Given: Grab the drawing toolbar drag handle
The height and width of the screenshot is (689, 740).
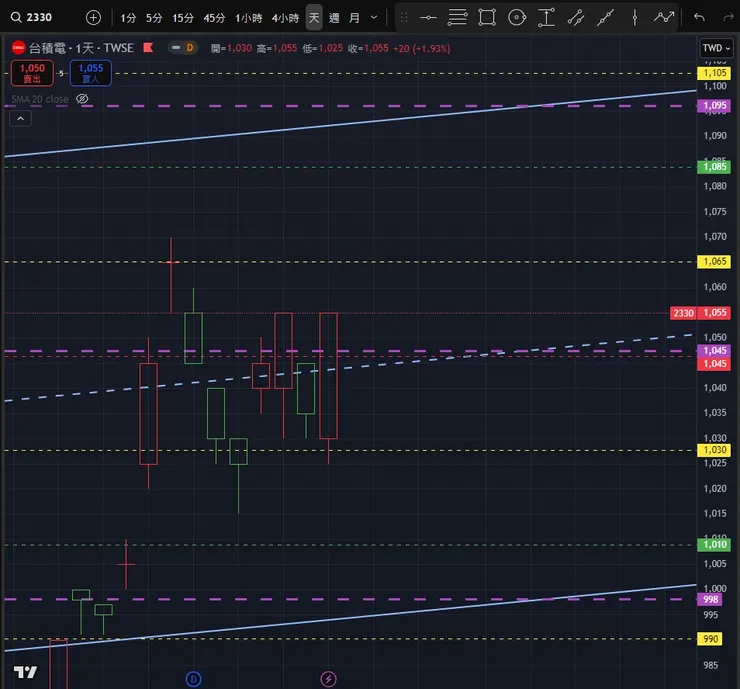Looking at the screenshot, I should [x=404, y=18].
